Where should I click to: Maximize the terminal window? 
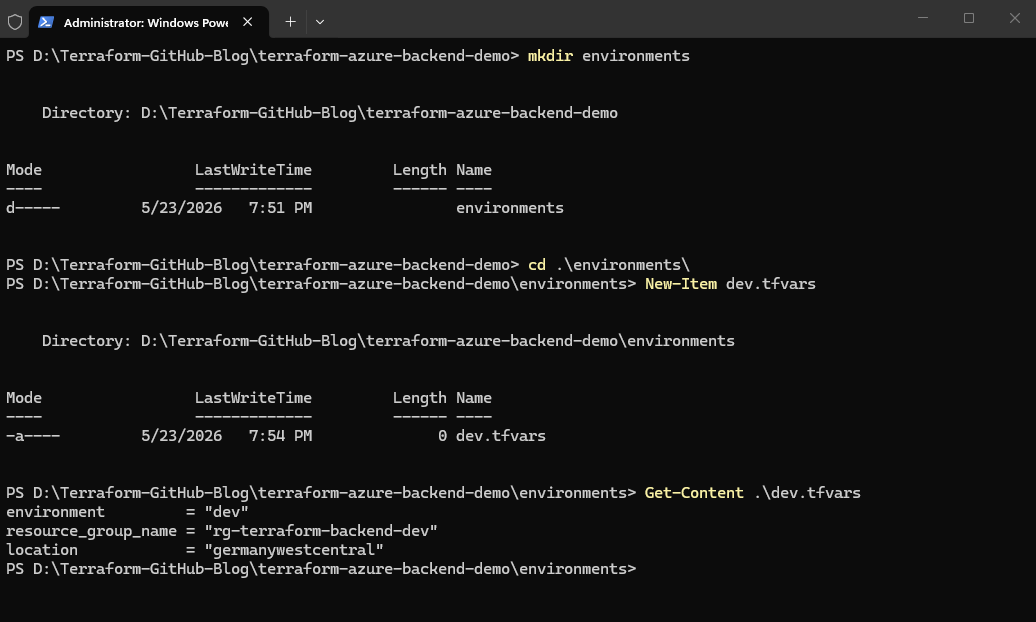pos(969,18)
